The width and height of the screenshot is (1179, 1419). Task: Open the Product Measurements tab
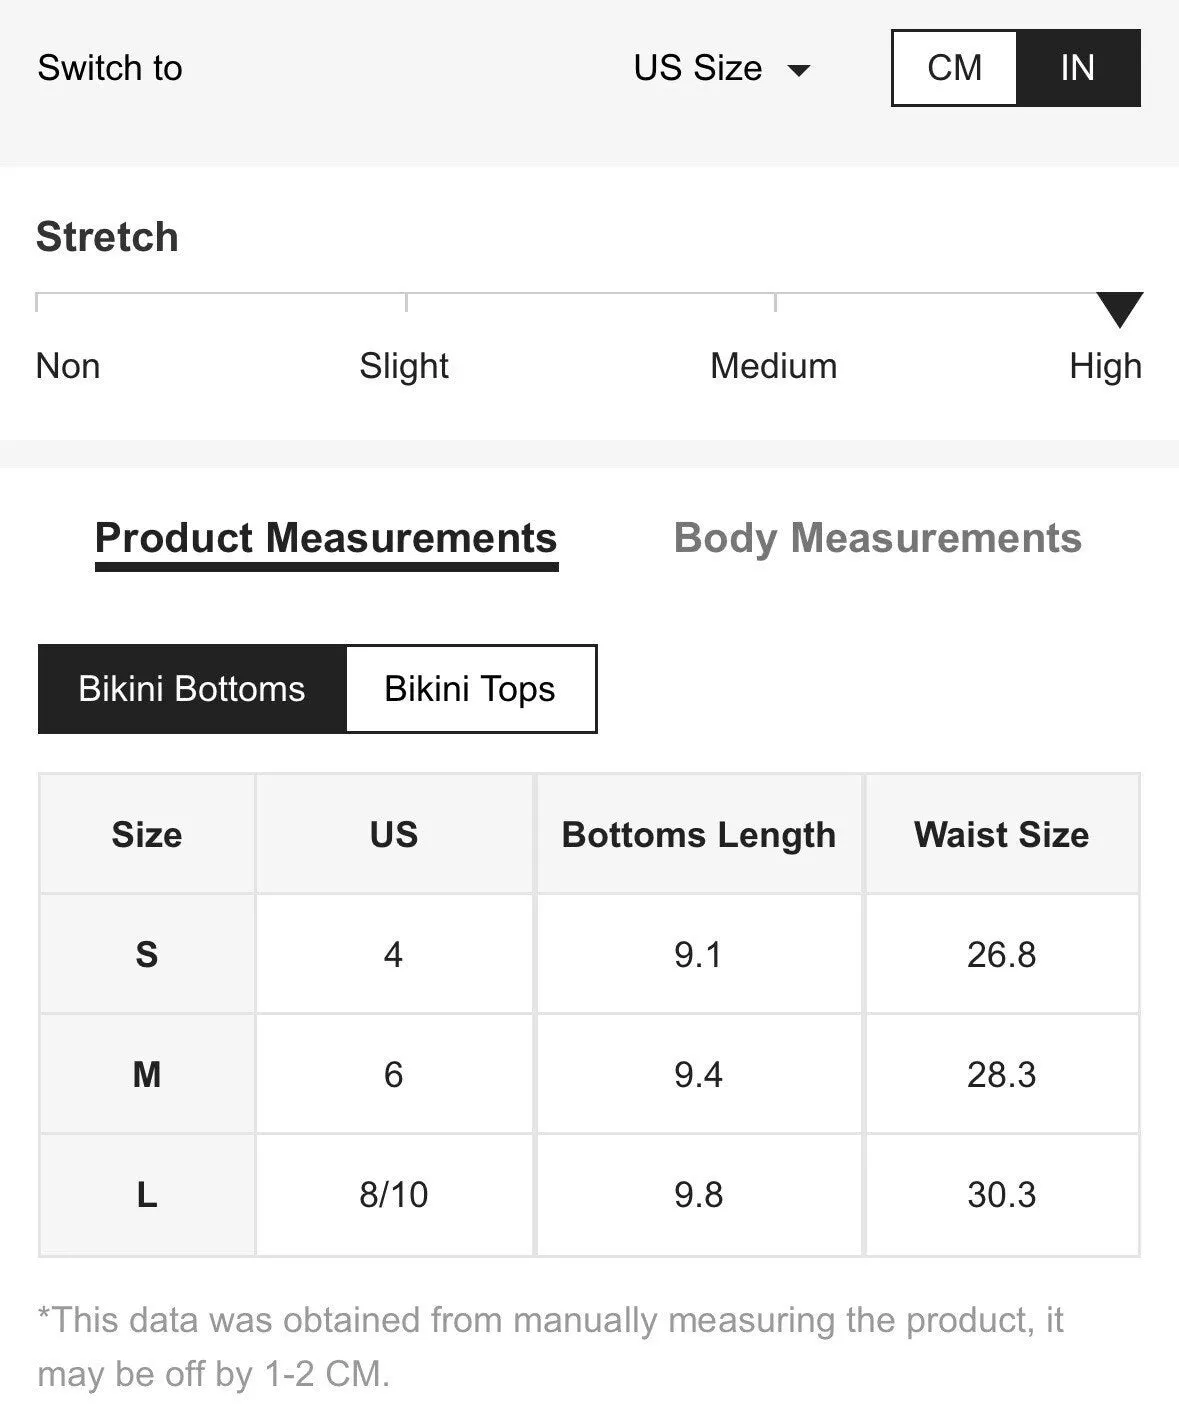pos(326,538)
